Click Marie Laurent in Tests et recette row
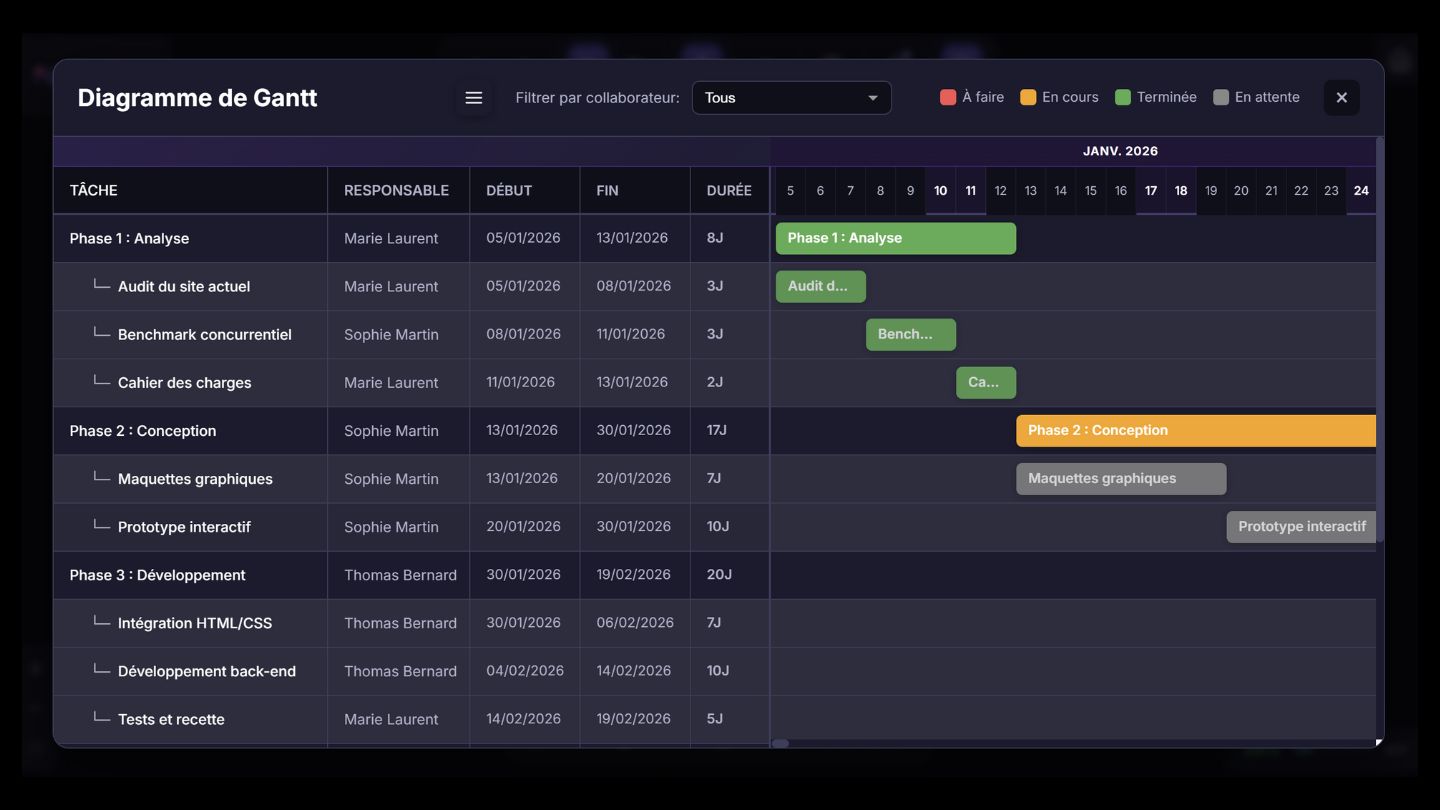Screen dimensions: 1440x810 pos(391,718)
